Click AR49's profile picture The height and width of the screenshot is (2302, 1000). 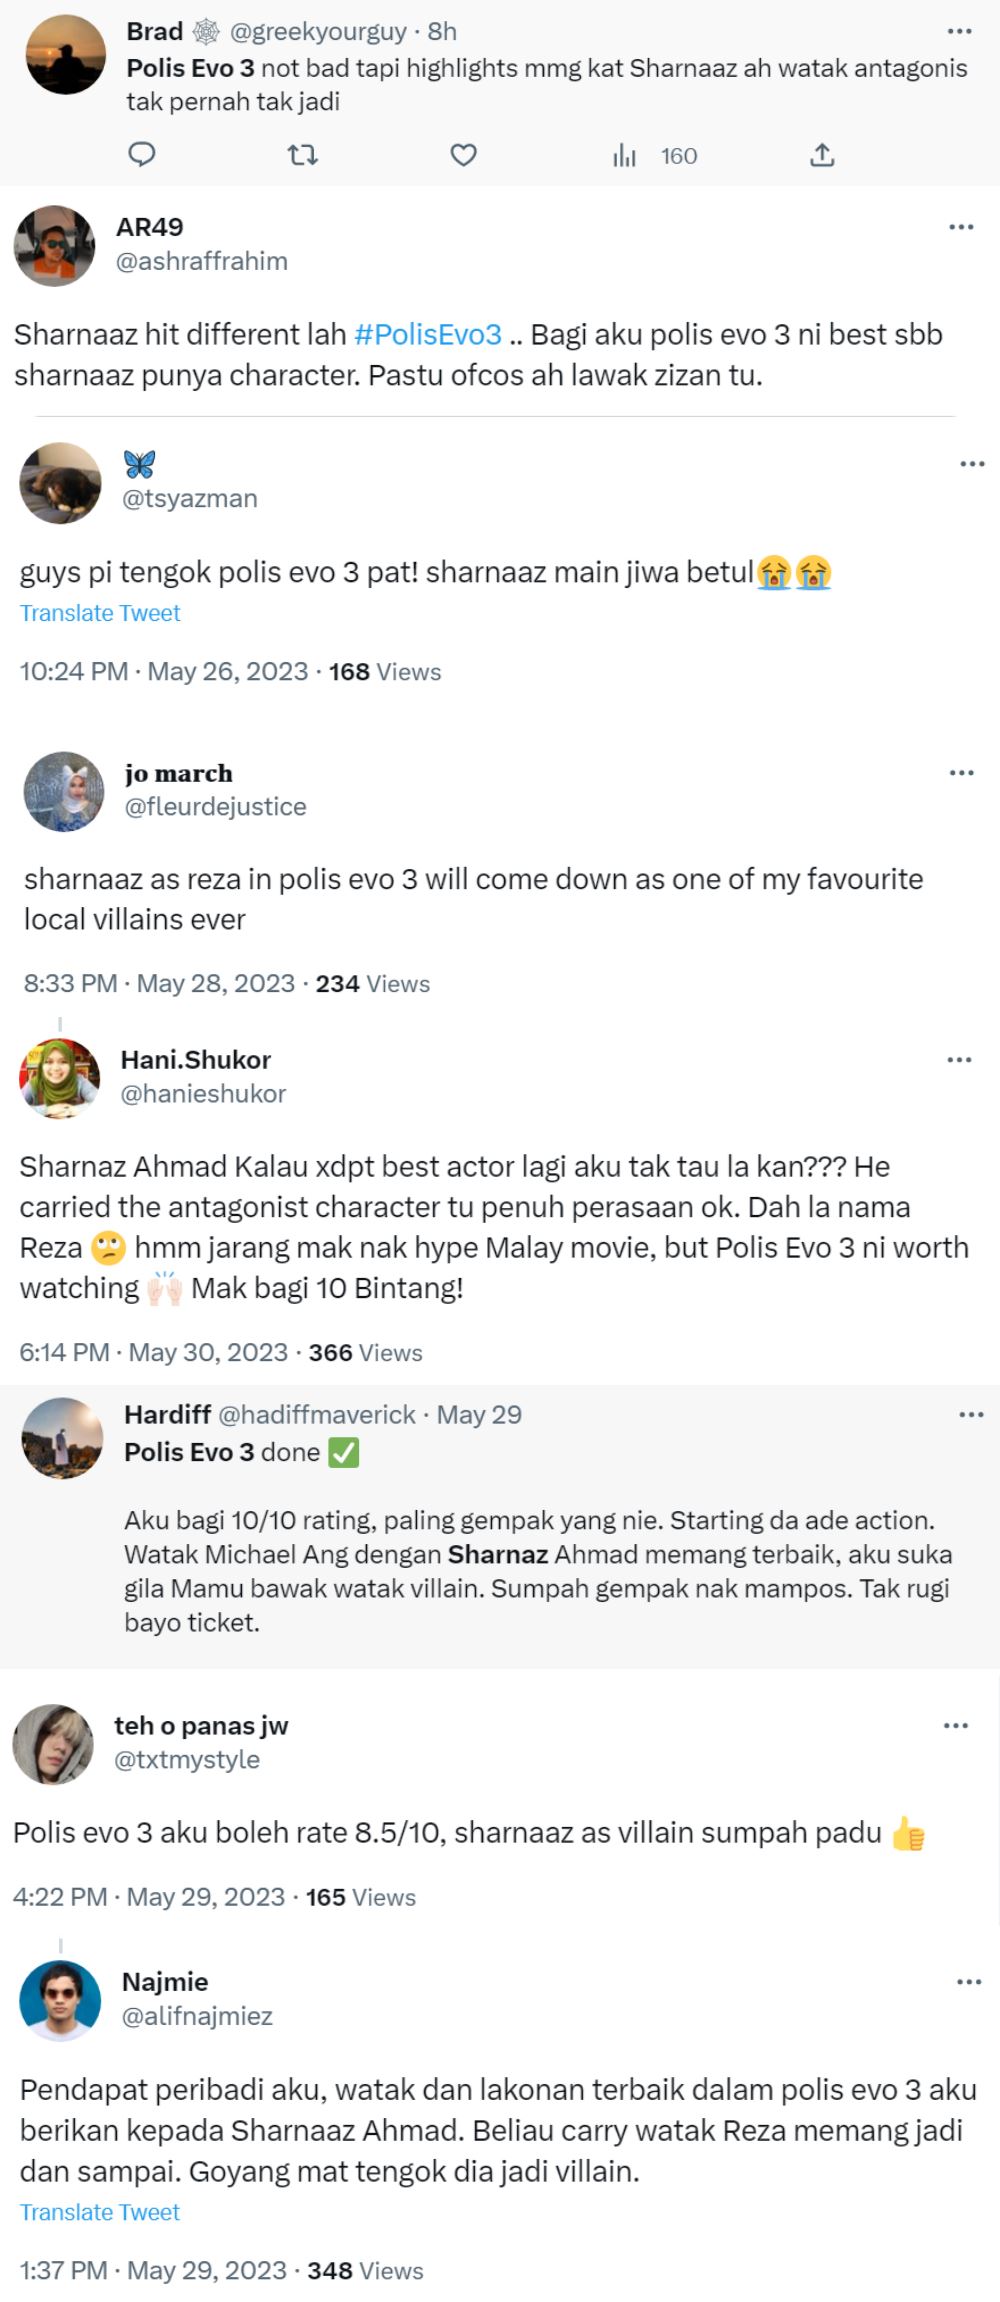[55, 243]
